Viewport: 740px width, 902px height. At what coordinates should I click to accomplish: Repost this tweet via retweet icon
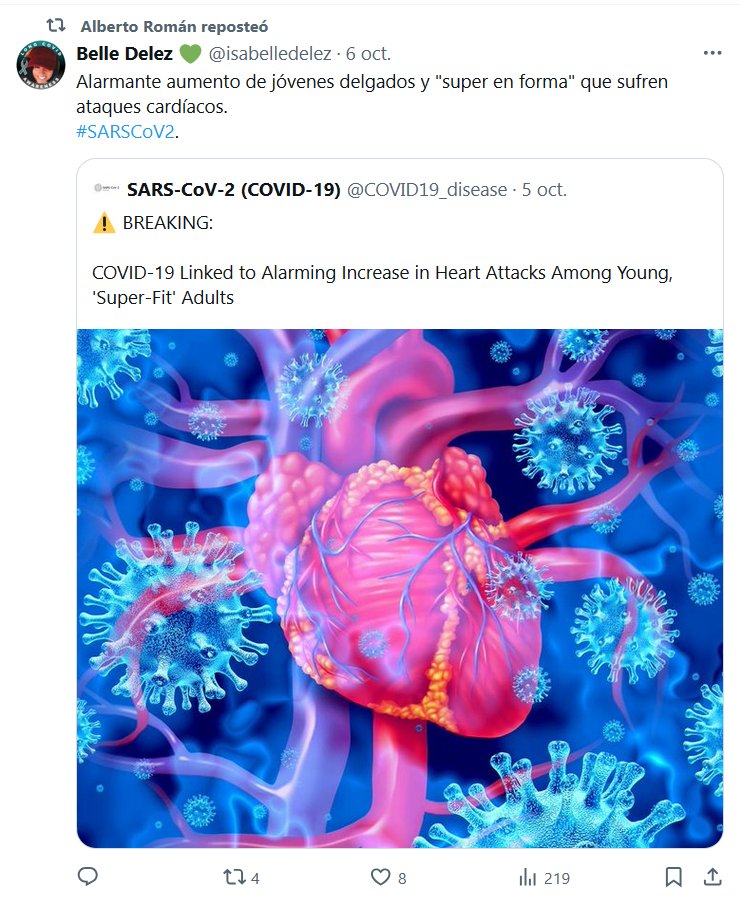[x=233, y=877]
